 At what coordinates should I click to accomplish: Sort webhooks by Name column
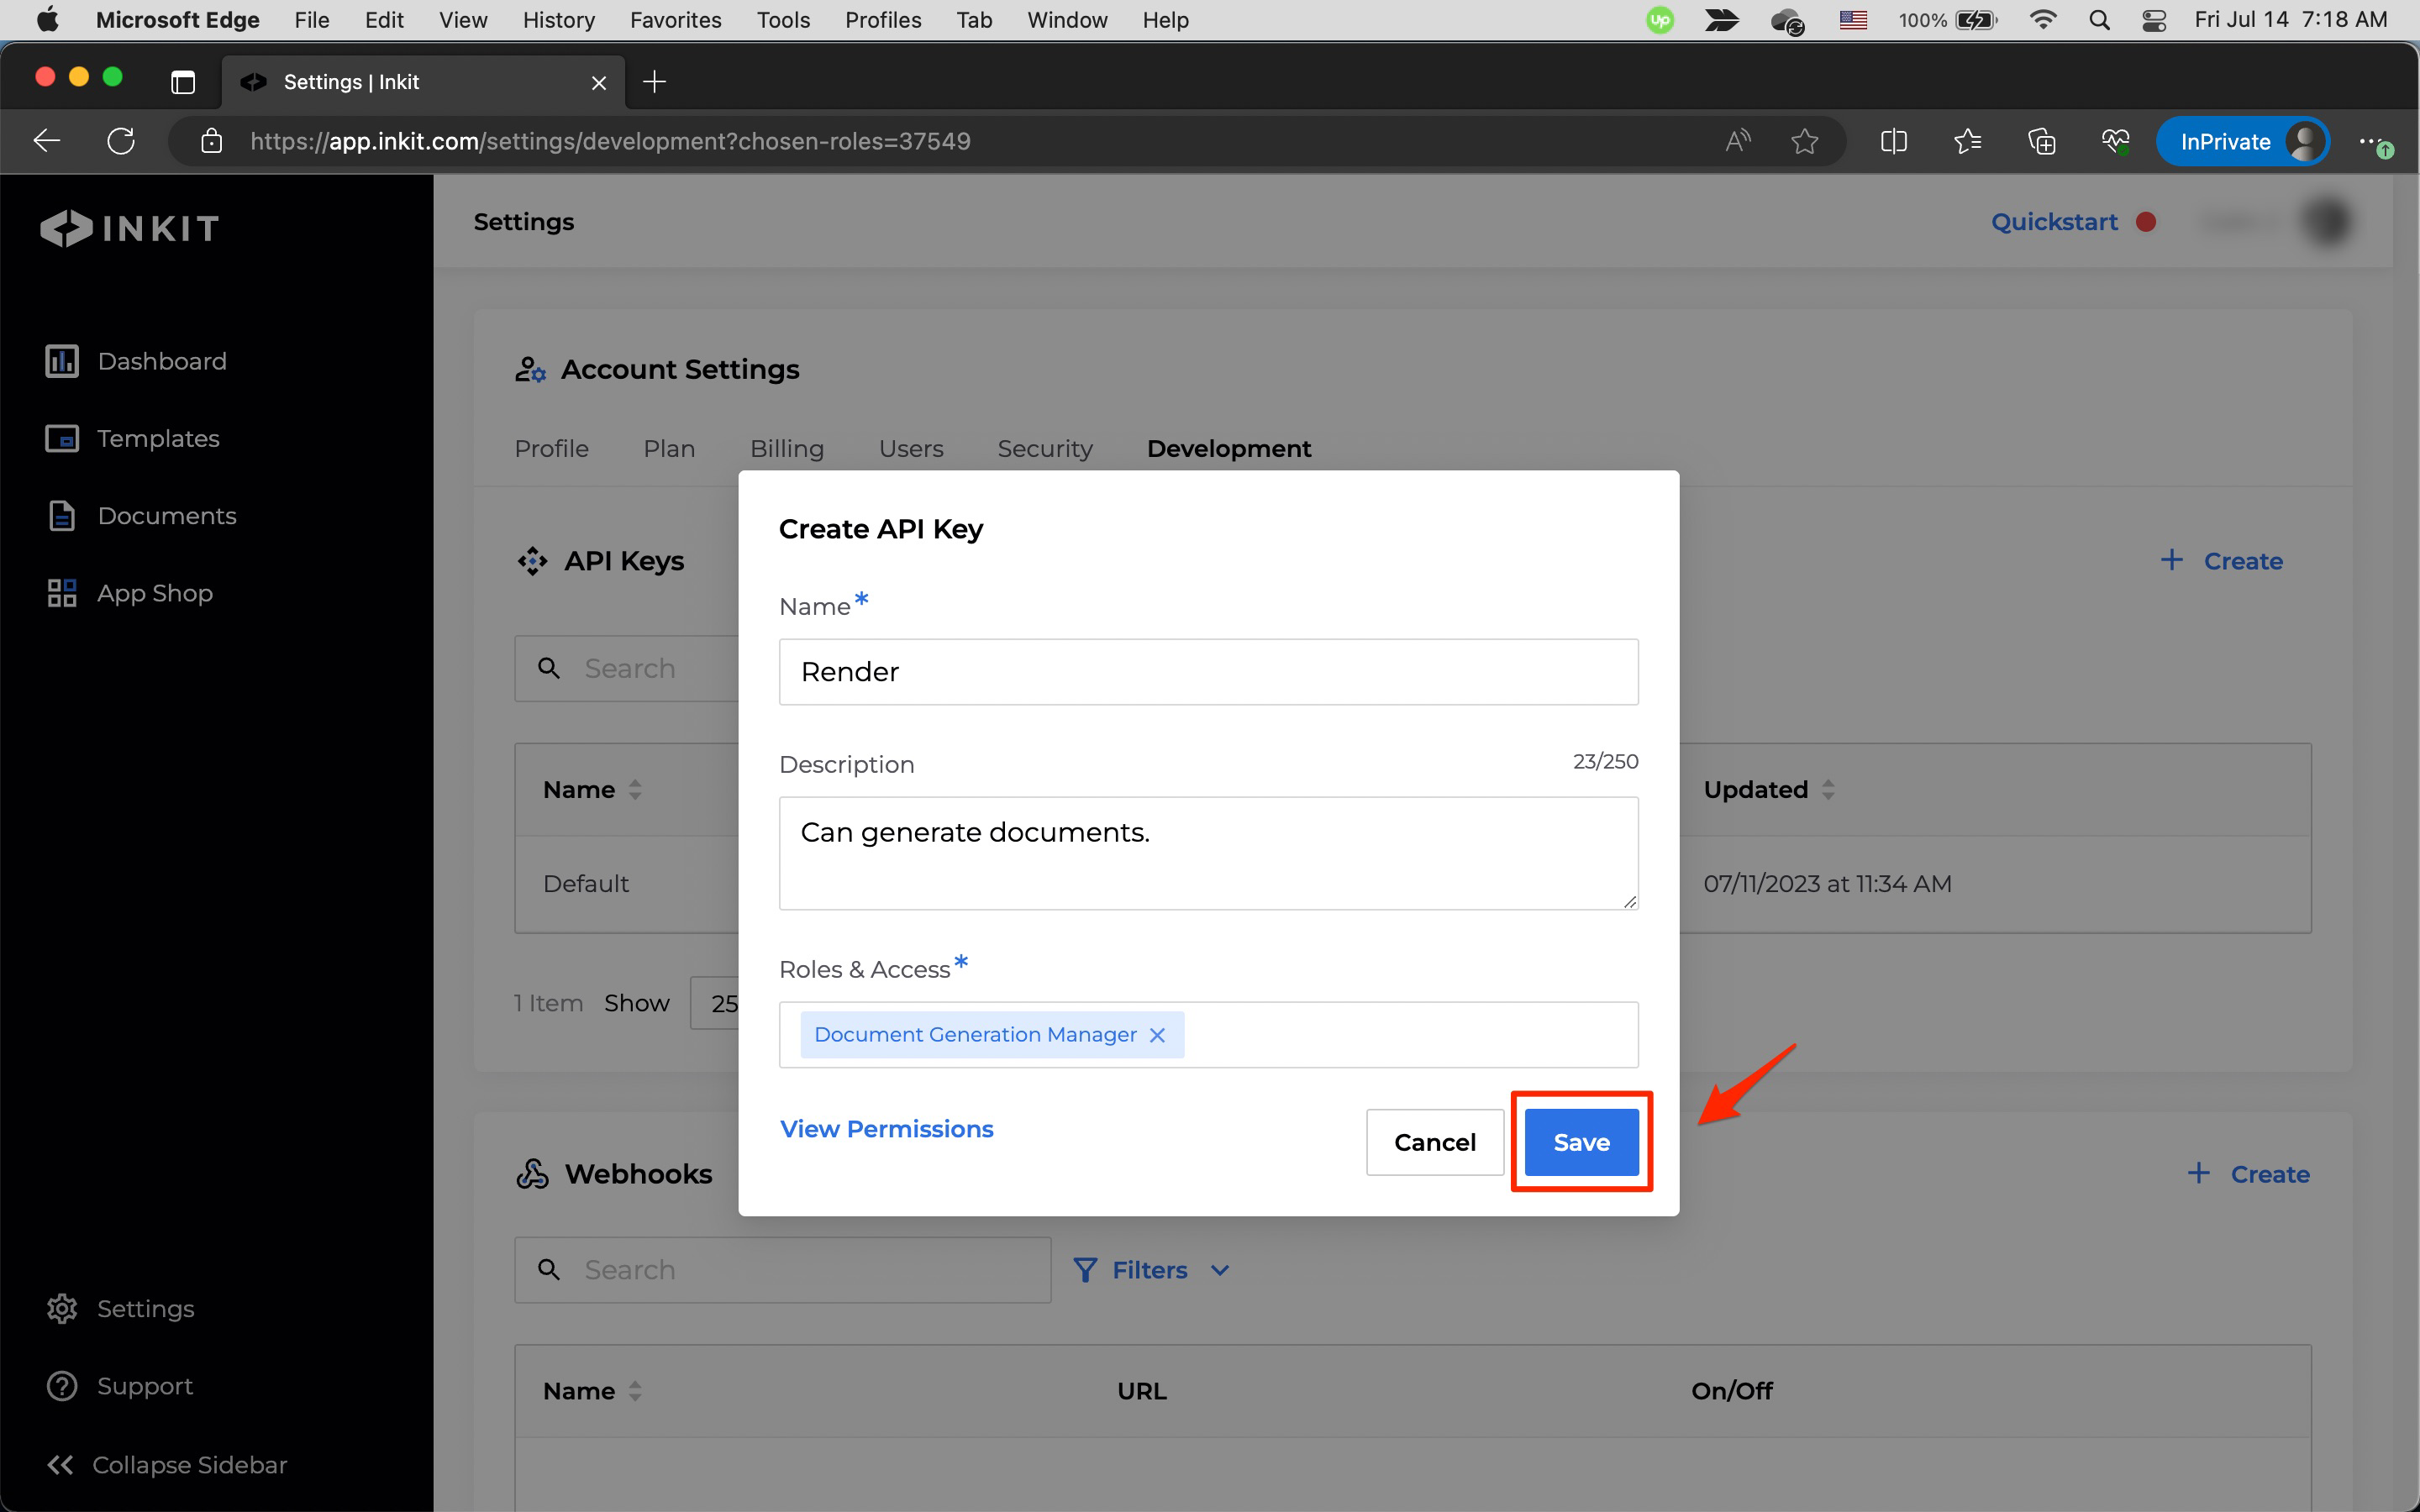pyautogui.click(x=634, y=1391)
